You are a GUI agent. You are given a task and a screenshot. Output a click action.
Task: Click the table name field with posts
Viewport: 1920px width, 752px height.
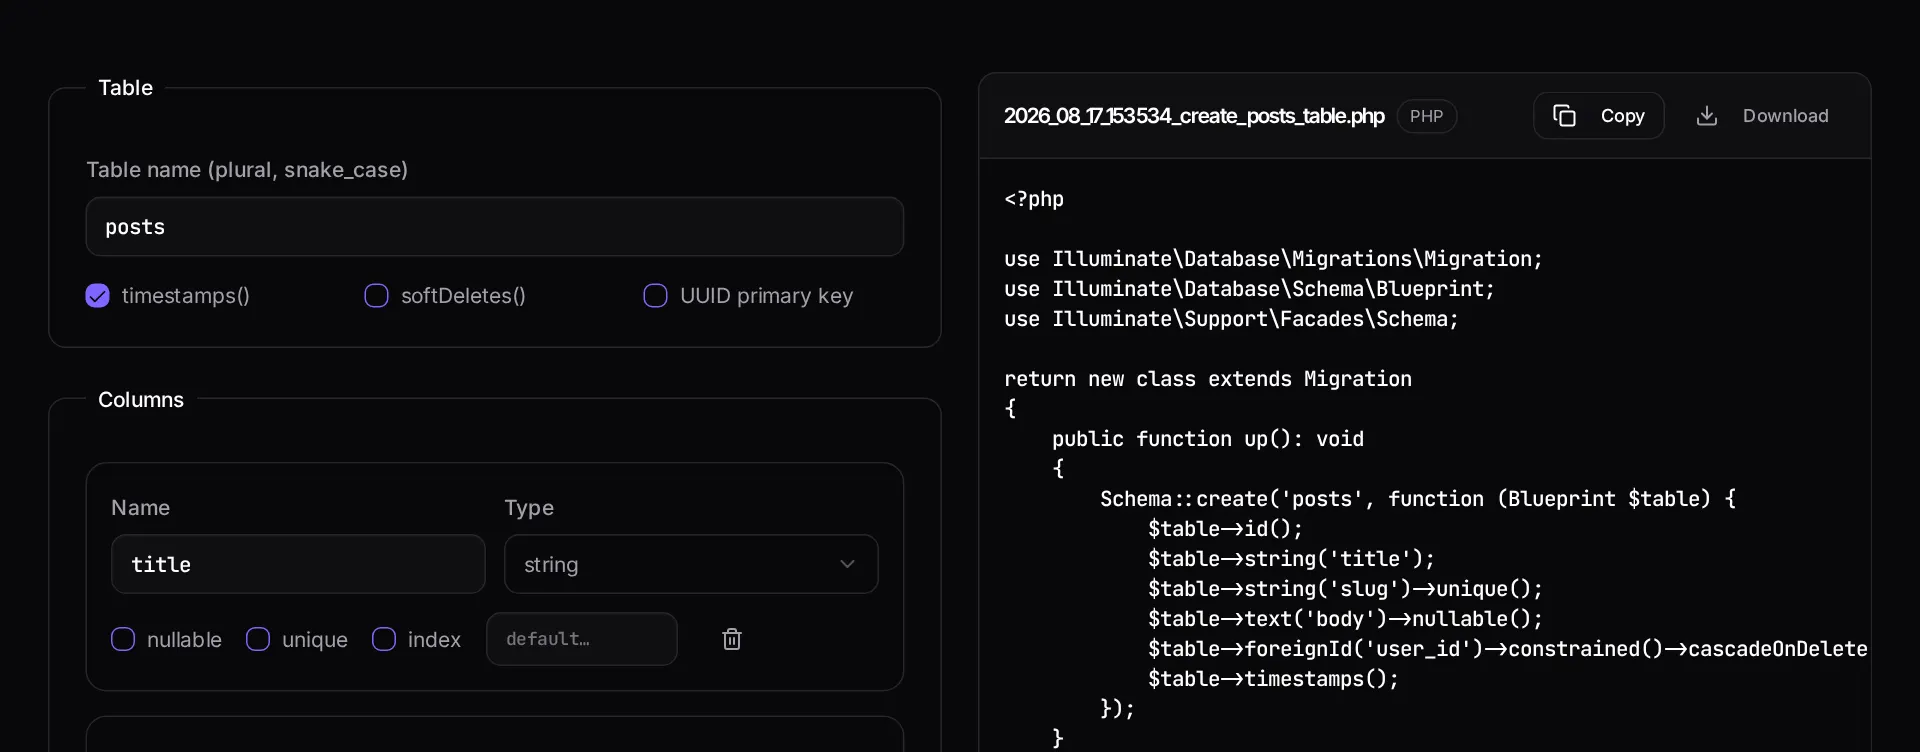(x=495, y=227)
